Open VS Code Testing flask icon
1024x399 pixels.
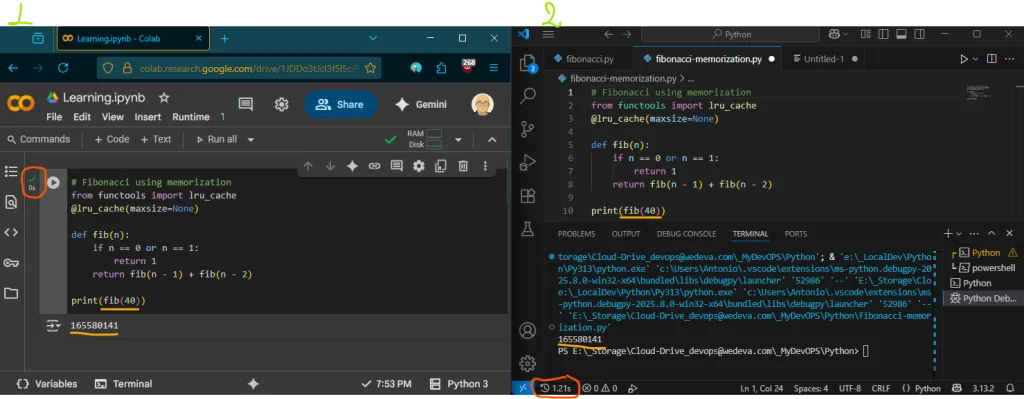pyautogui.click(x=527, y=229)
